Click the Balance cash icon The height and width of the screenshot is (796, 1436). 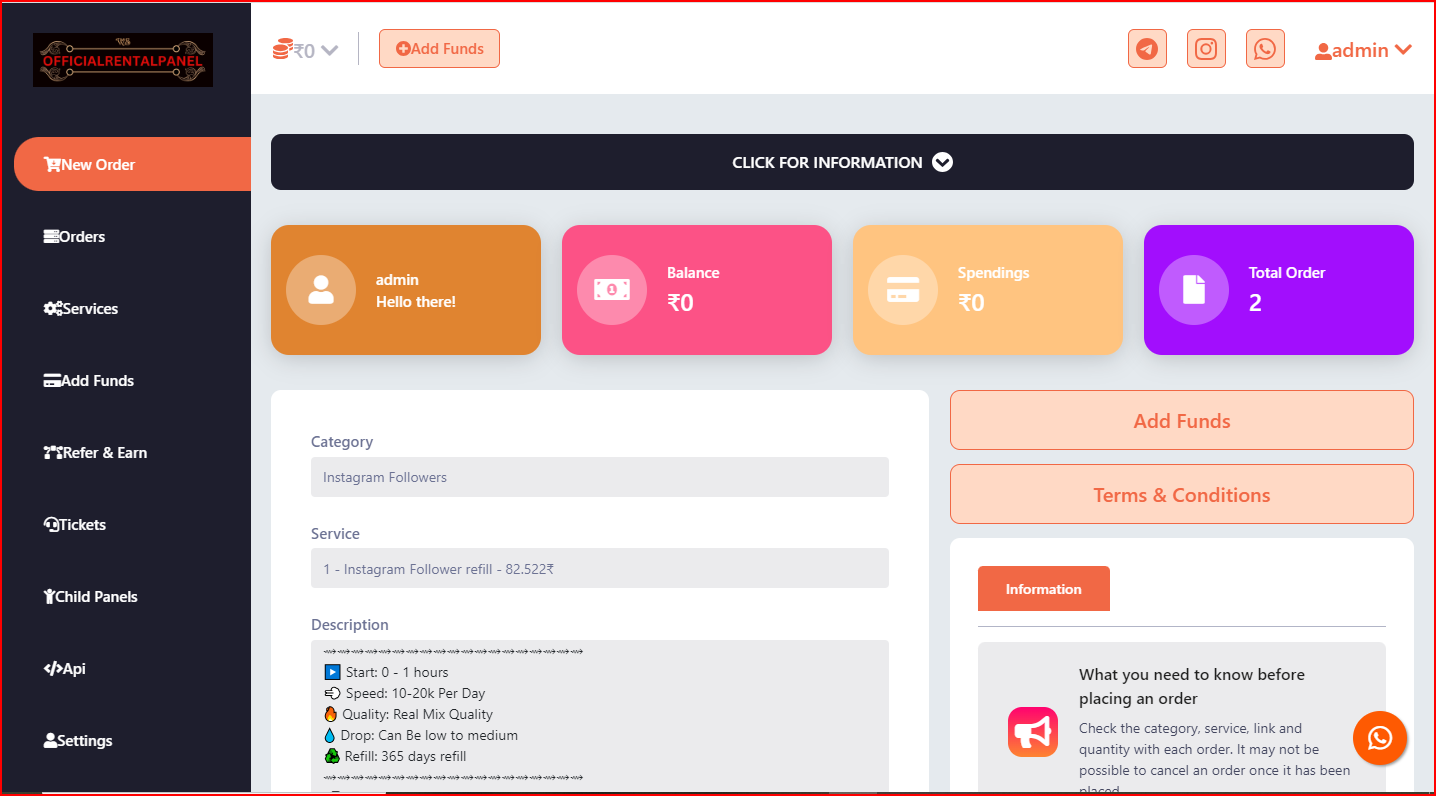pos(612,290)
